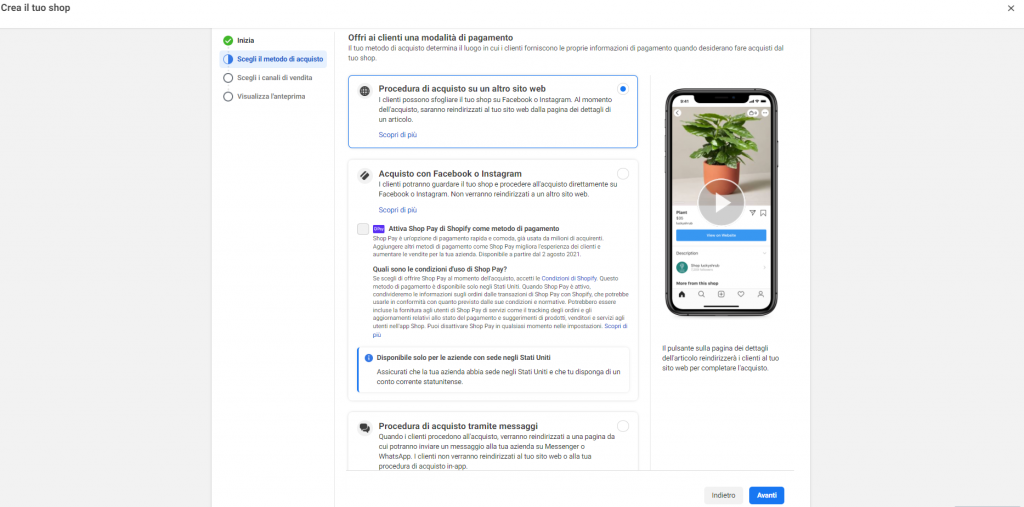Image resolution: width=1024 pixels, height=507 pixels.
Task: Select Procedura di acquisto tramite messaggi radio
Action: pyautogui.click(x=623, y=426)
